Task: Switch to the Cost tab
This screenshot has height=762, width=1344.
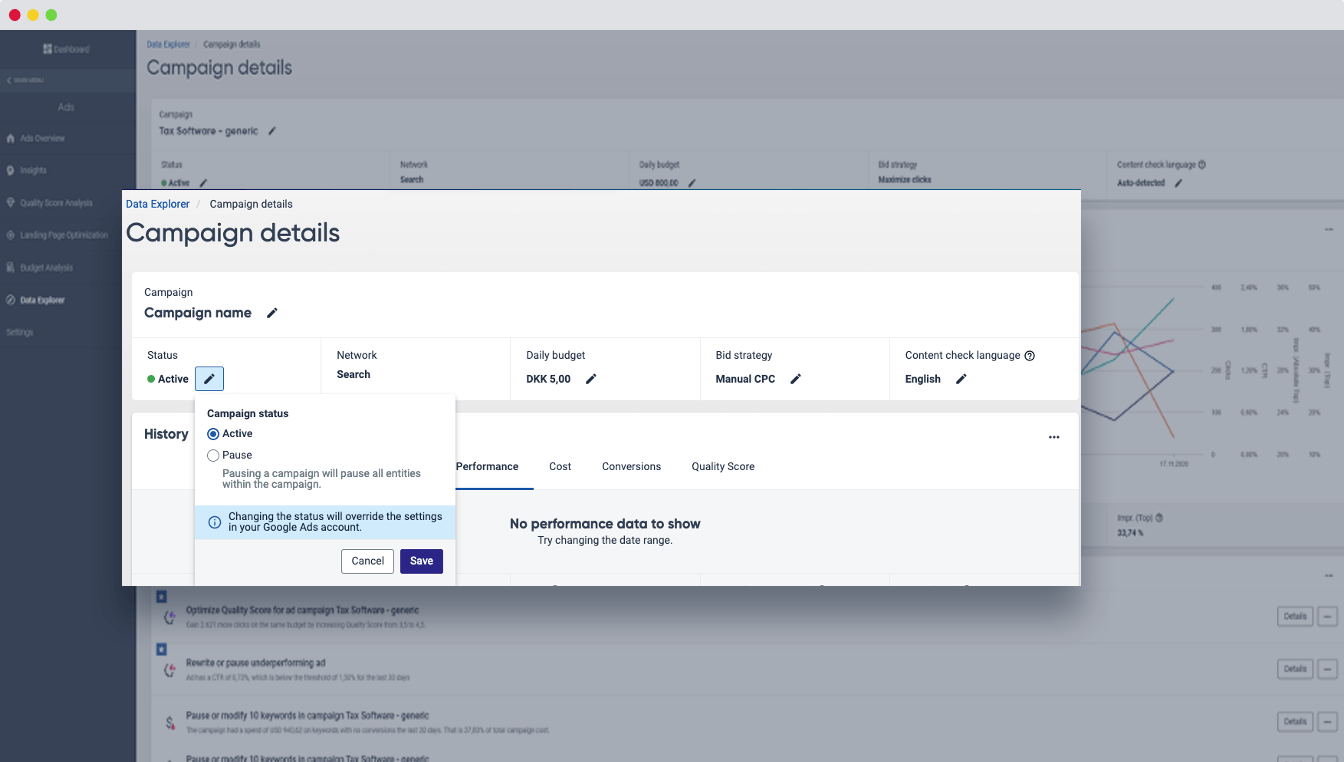Action: 560,467
